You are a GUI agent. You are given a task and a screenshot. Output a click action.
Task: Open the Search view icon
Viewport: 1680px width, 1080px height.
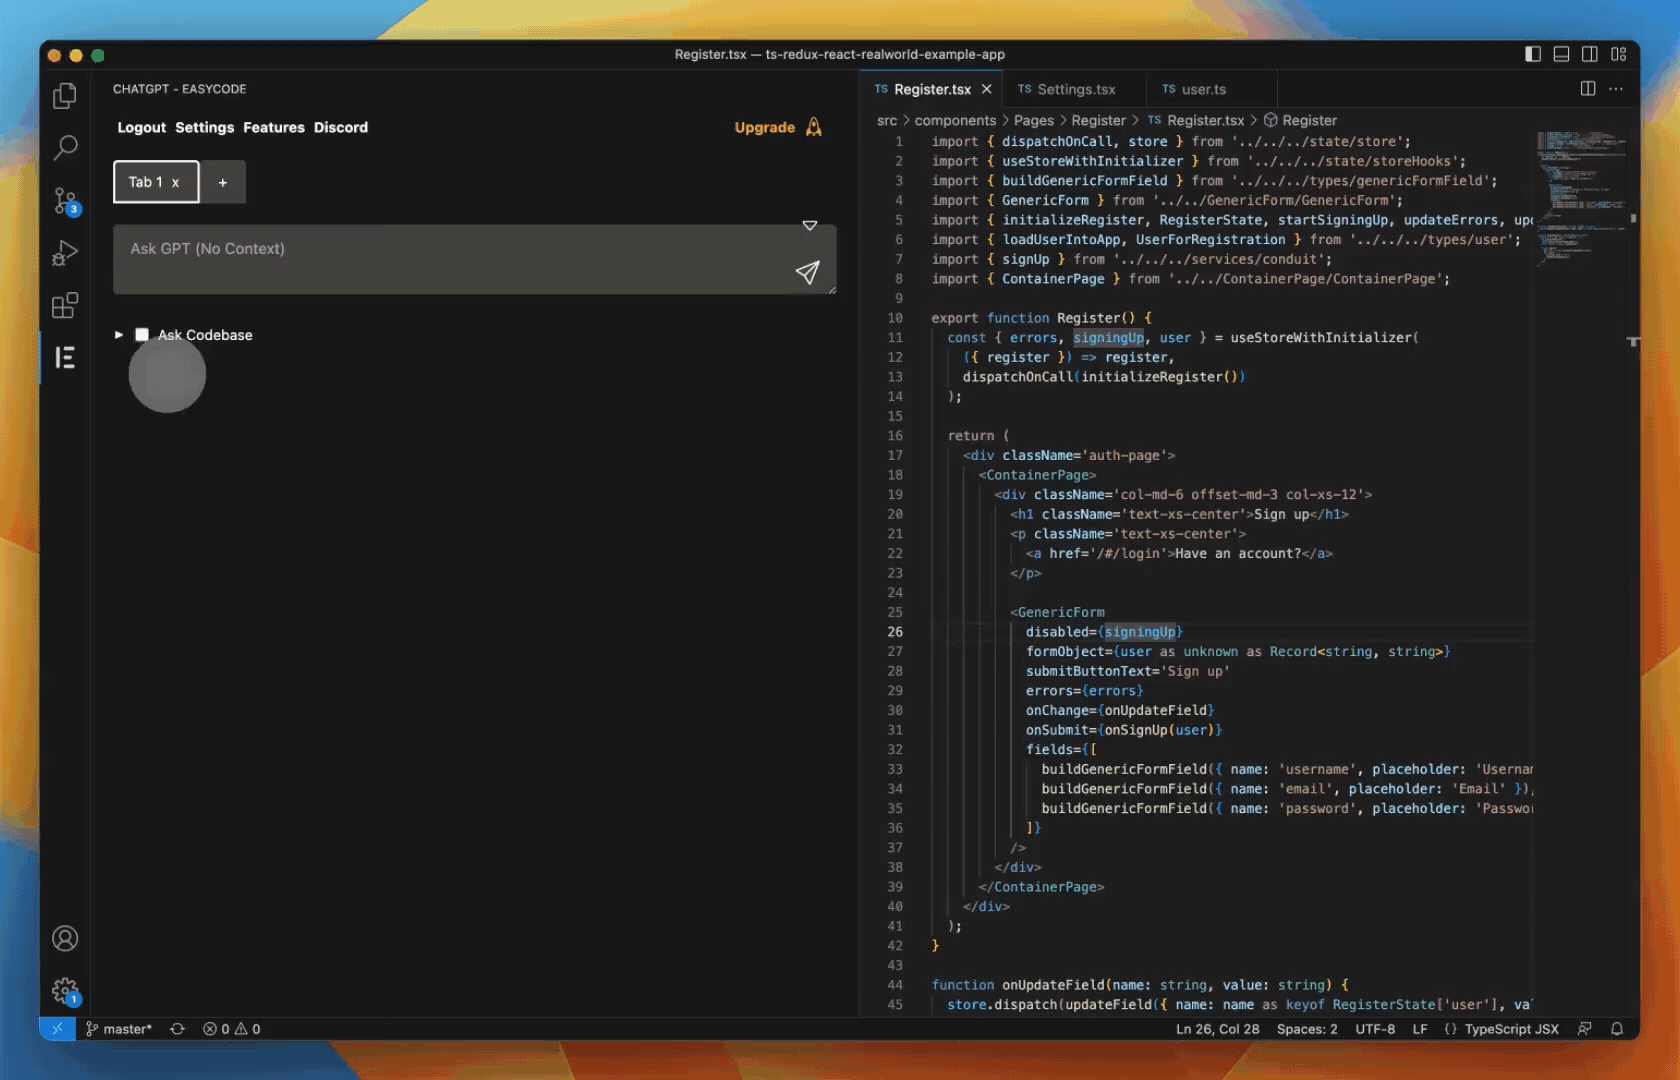(x=65, y=148)
